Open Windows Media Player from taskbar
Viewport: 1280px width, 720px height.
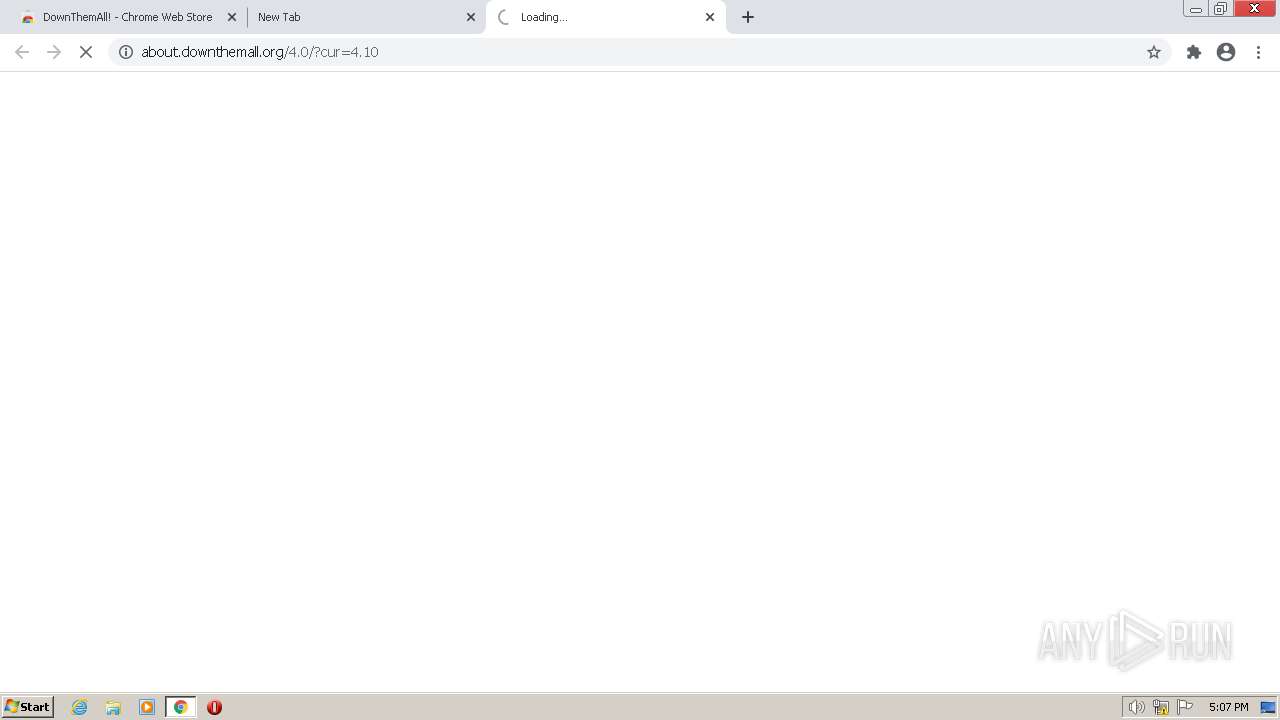tap(147, 707)
